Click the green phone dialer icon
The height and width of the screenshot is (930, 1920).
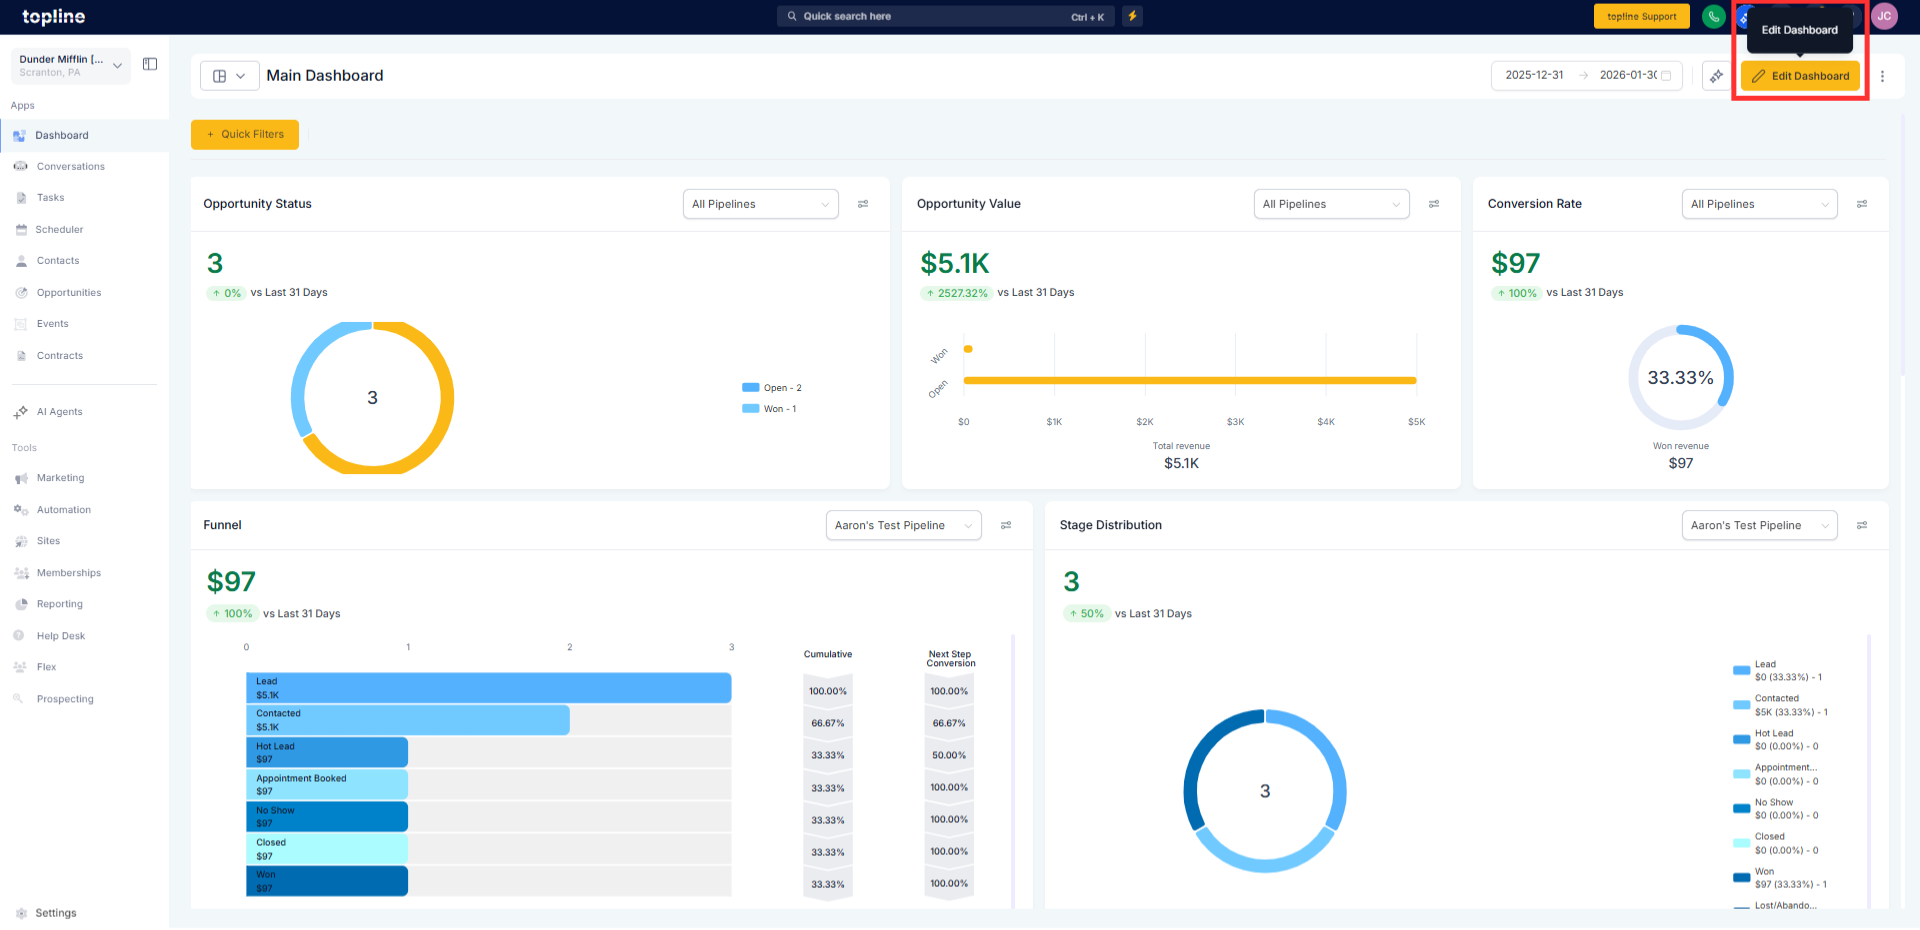[1714, 16]
